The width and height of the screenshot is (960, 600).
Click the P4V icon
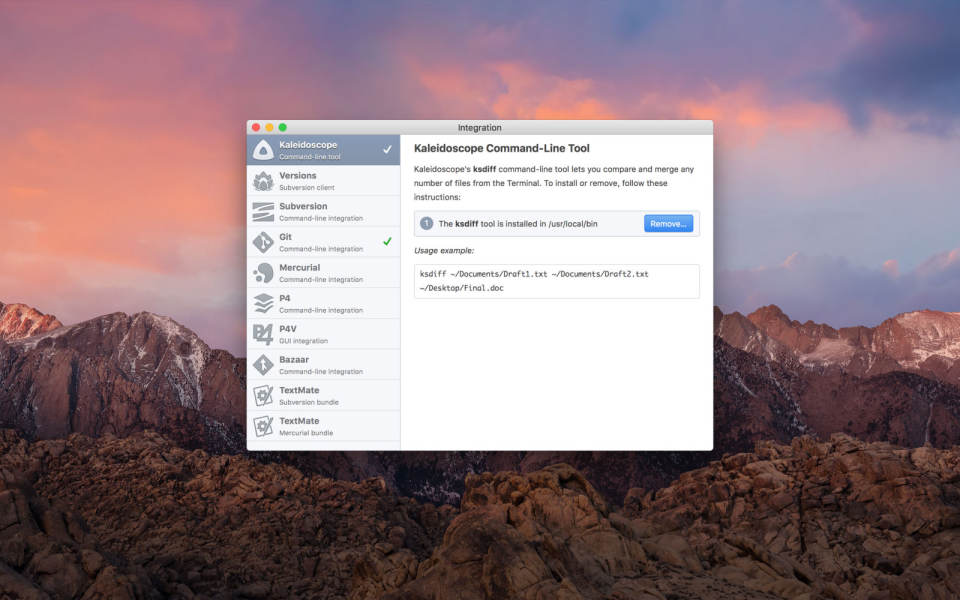pyautogui.click(x=263, y=334)
